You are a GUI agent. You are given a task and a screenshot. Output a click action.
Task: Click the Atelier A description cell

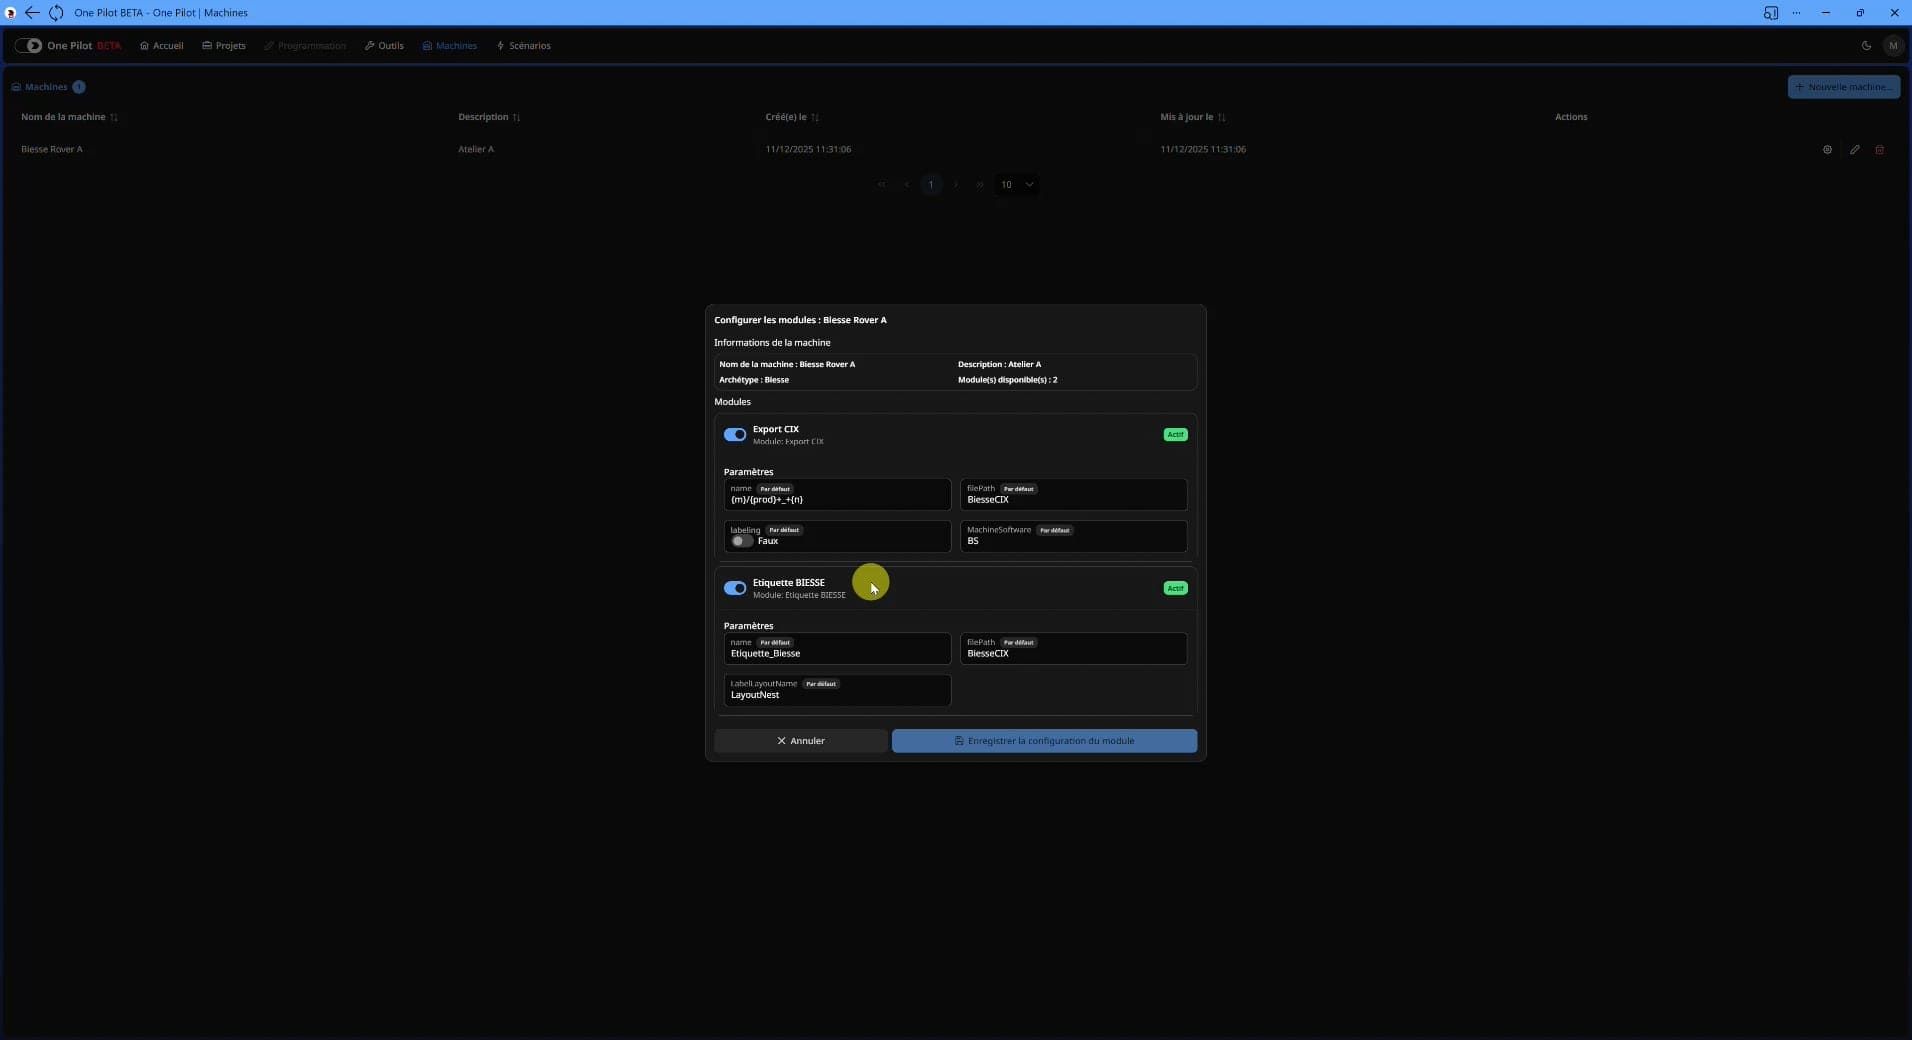point(476,149)
